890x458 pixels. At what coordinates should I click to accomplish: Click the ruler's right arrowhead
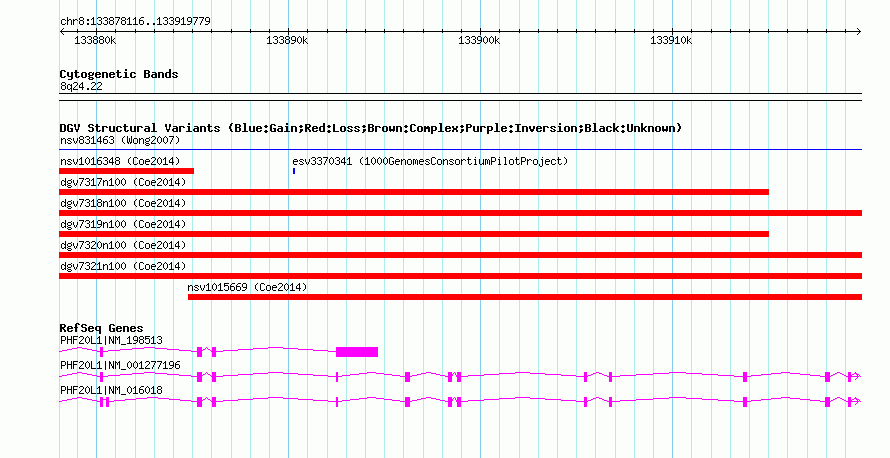click(x=859, y=31)
